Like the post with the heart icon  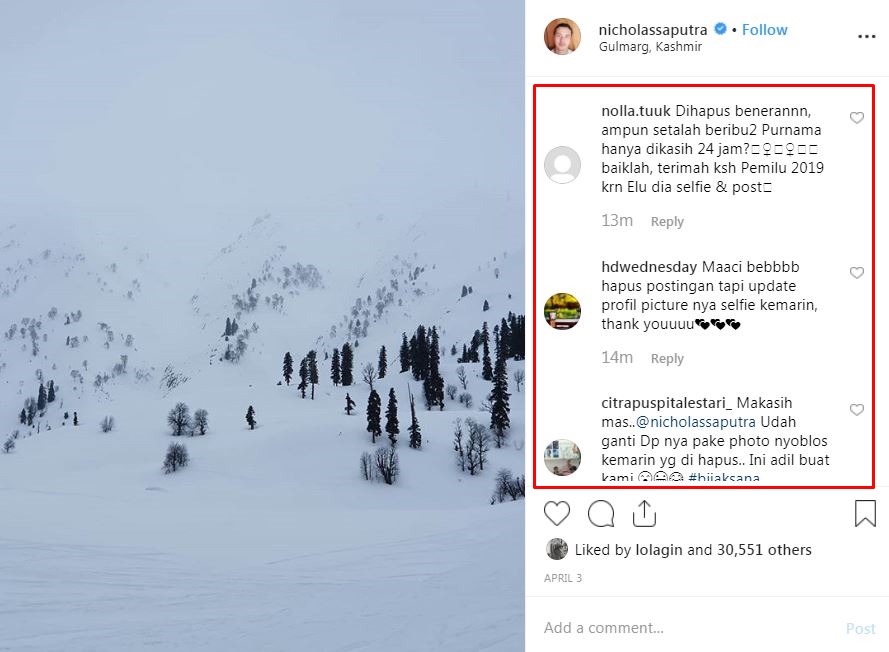[x=557, y=514]
